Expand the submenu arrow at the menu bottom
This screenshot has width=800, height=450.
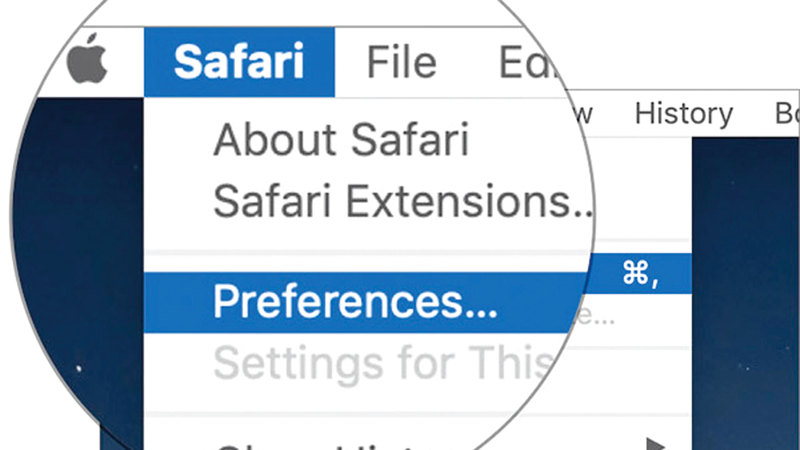click(655, 441)
